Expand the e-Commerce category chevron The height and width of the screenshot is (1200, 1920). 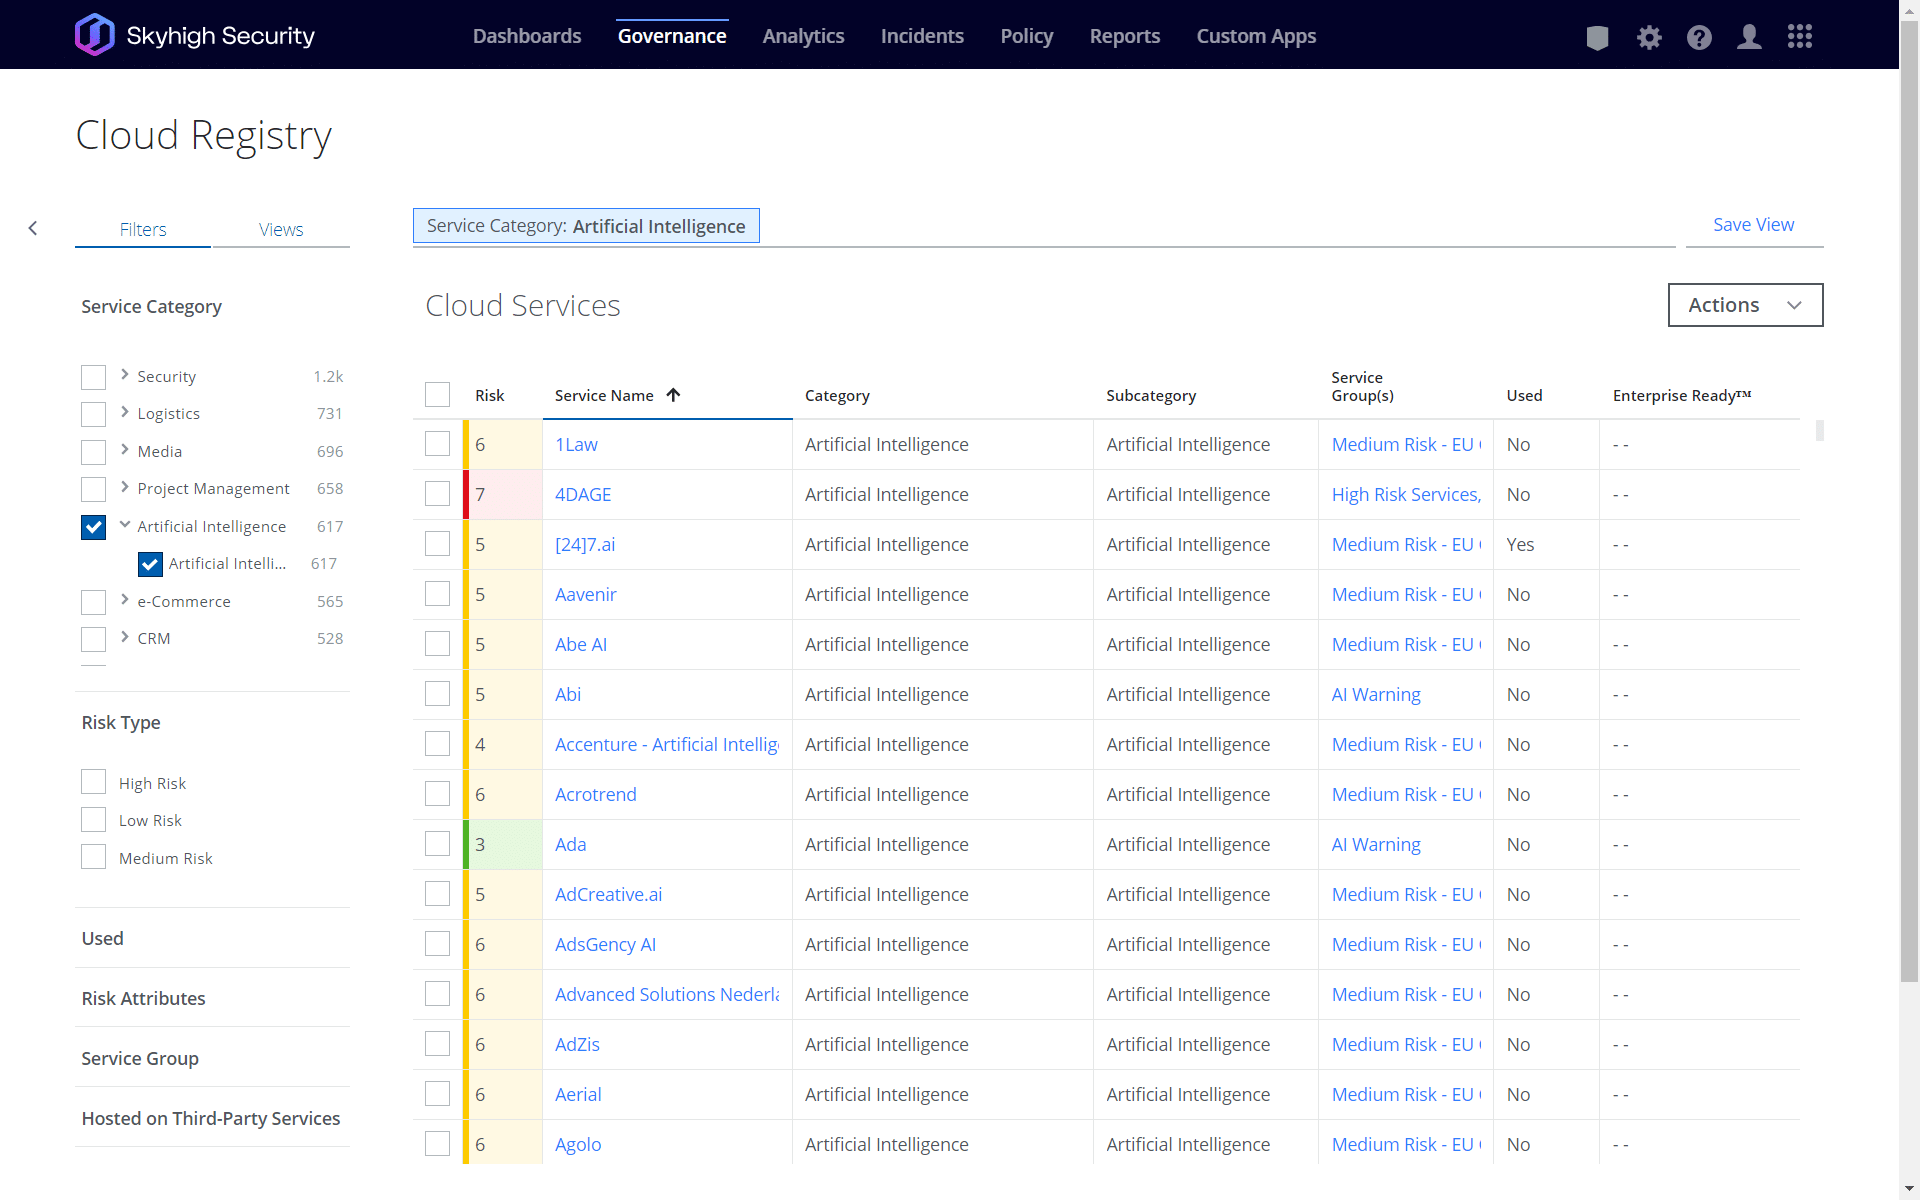(x=125, y=600)
